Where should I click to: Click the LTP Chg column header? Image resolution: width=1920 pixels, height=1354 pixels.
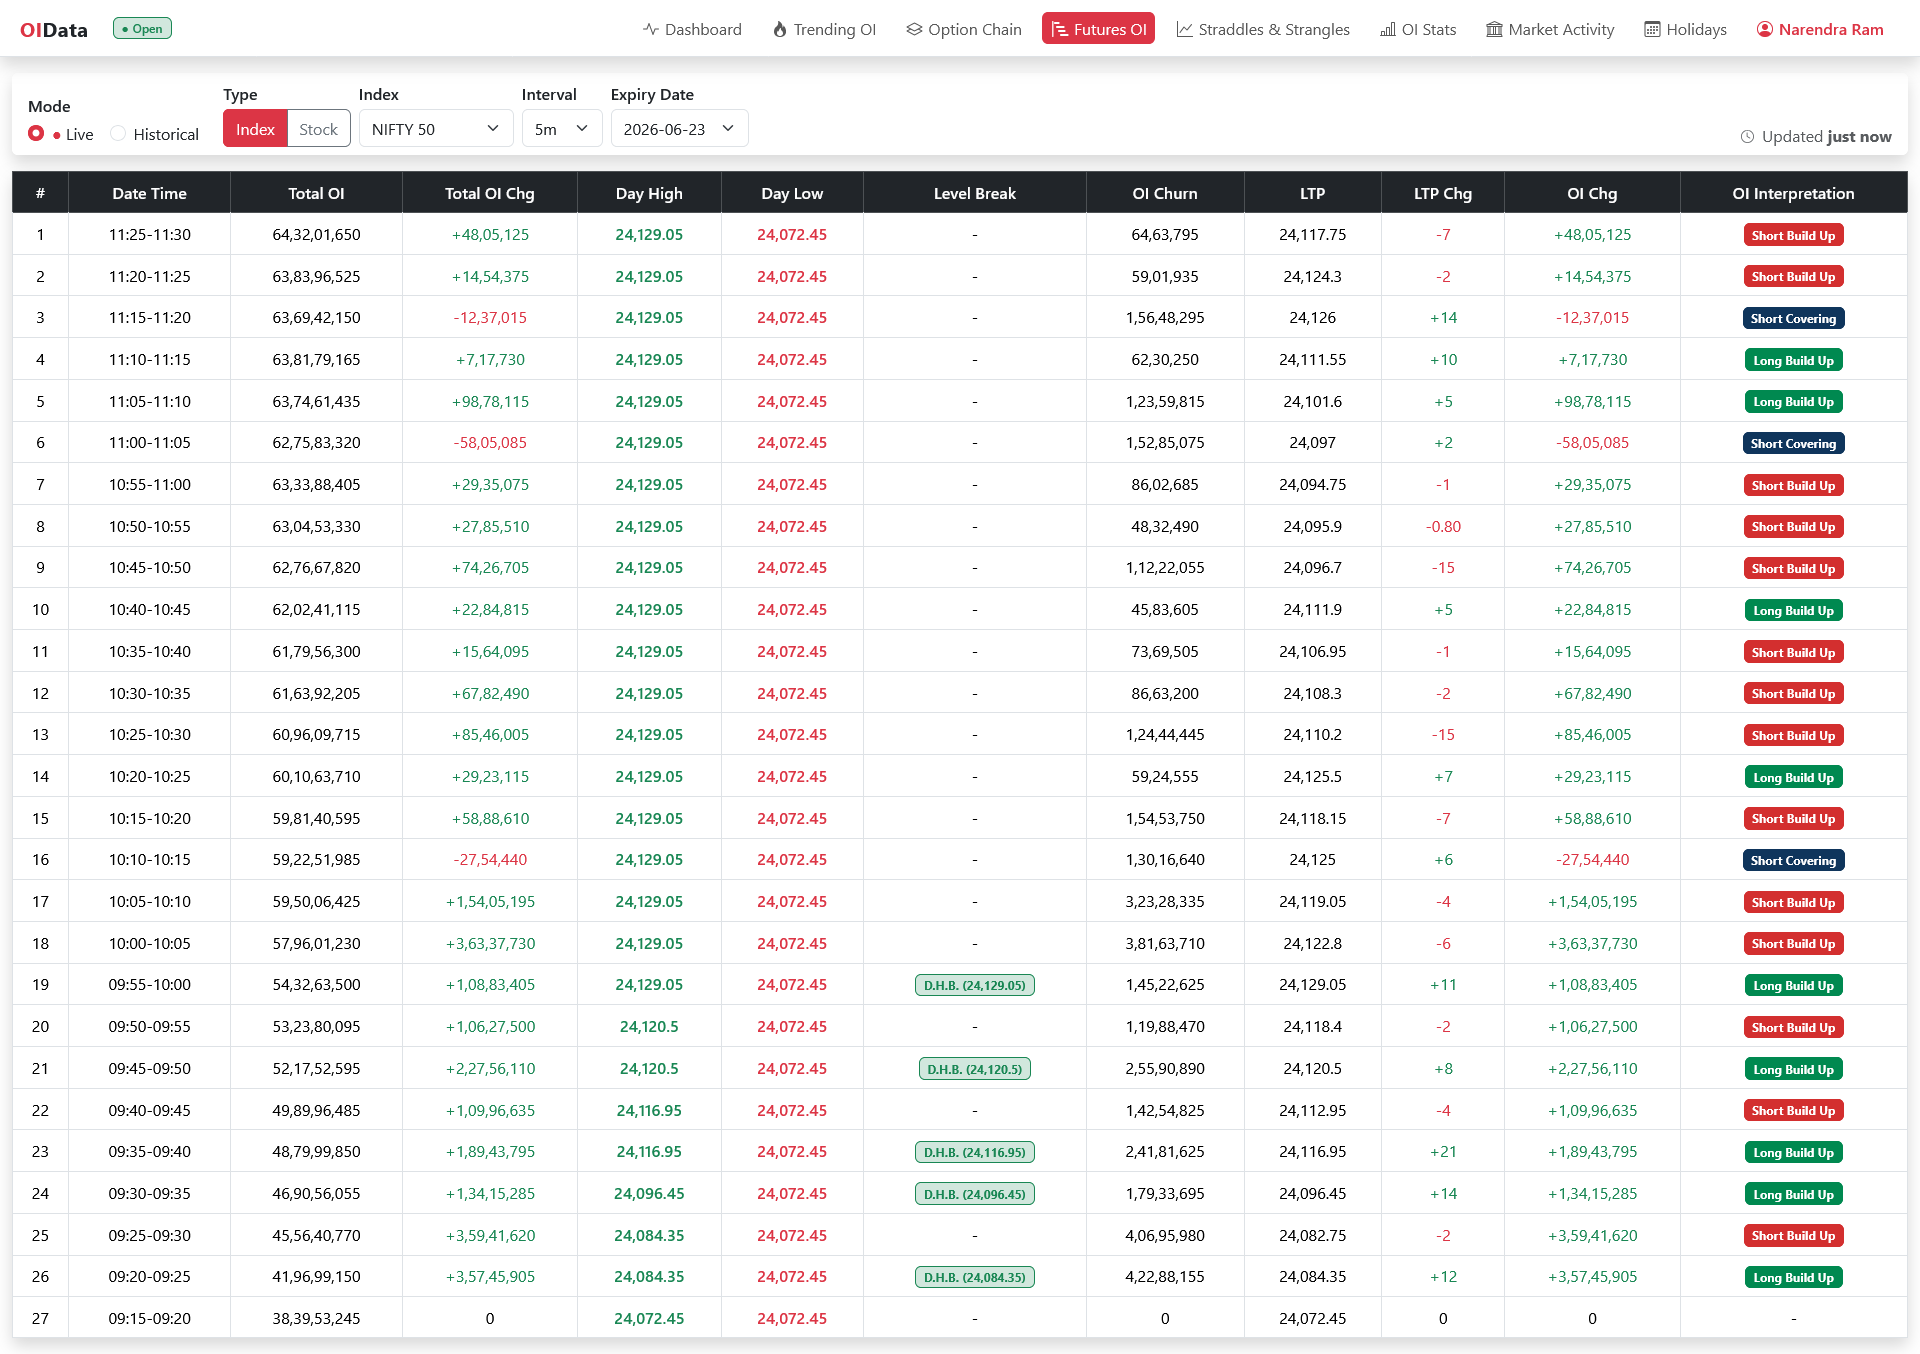click(1443, 193)
